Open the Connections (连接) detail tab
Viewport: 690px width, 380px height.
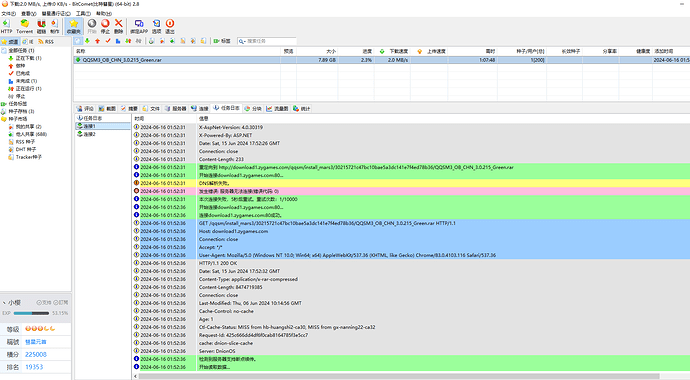tap(199, 108)
